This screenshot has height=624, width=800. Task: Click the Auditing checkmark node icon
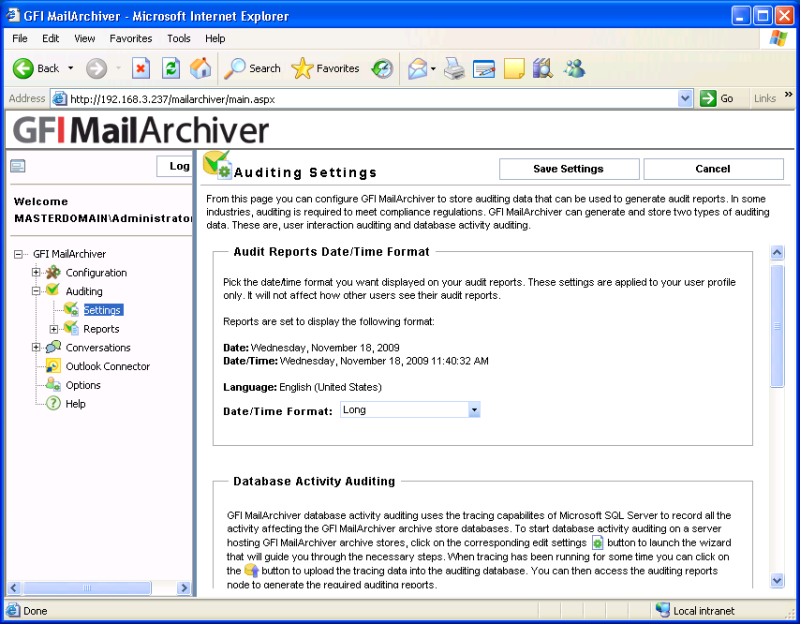(x=53, y=290)
